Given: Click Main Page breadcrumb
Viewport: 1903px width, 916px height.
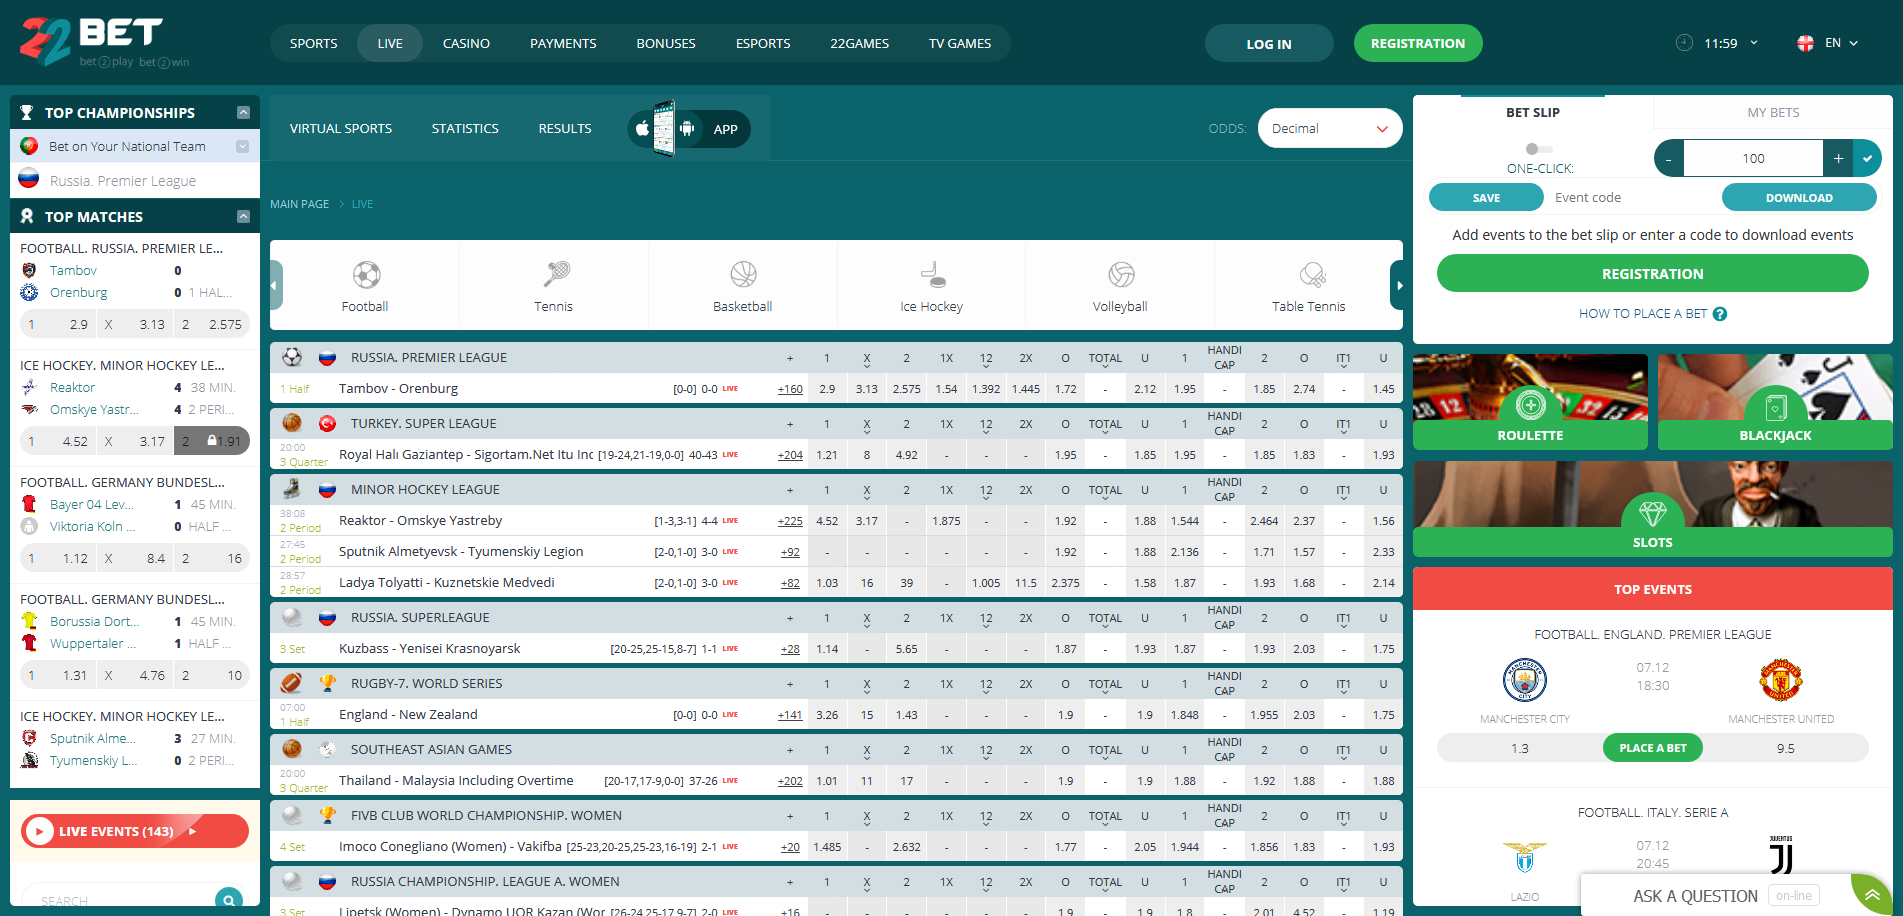Looking at the screenshot, I should point(299,204).
